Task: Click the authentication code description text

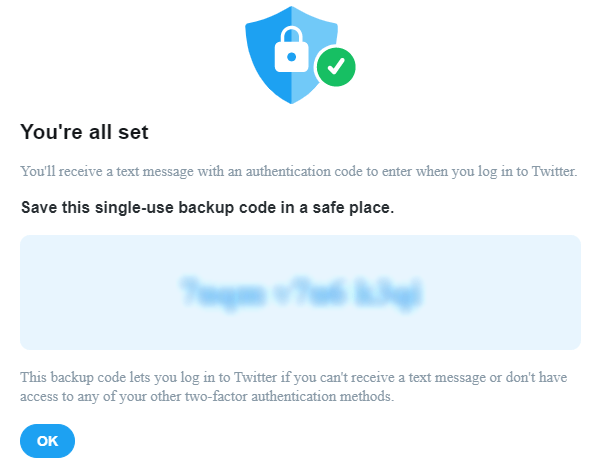Action: tap(299, 171)
